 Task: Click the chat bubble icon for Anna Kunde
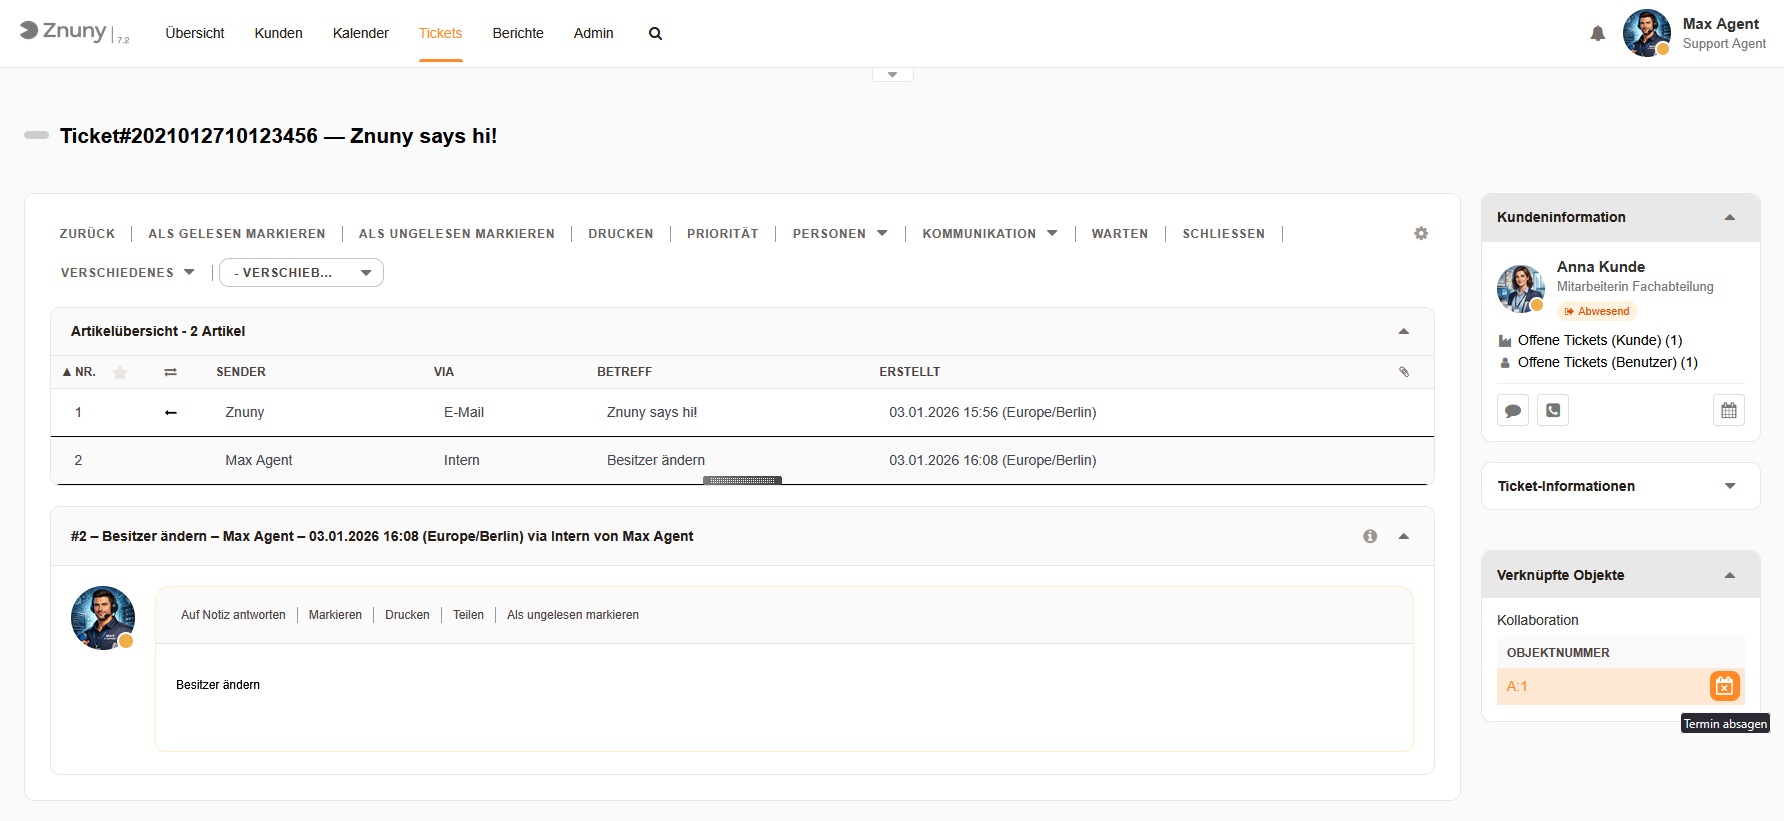click(1513, 410)
